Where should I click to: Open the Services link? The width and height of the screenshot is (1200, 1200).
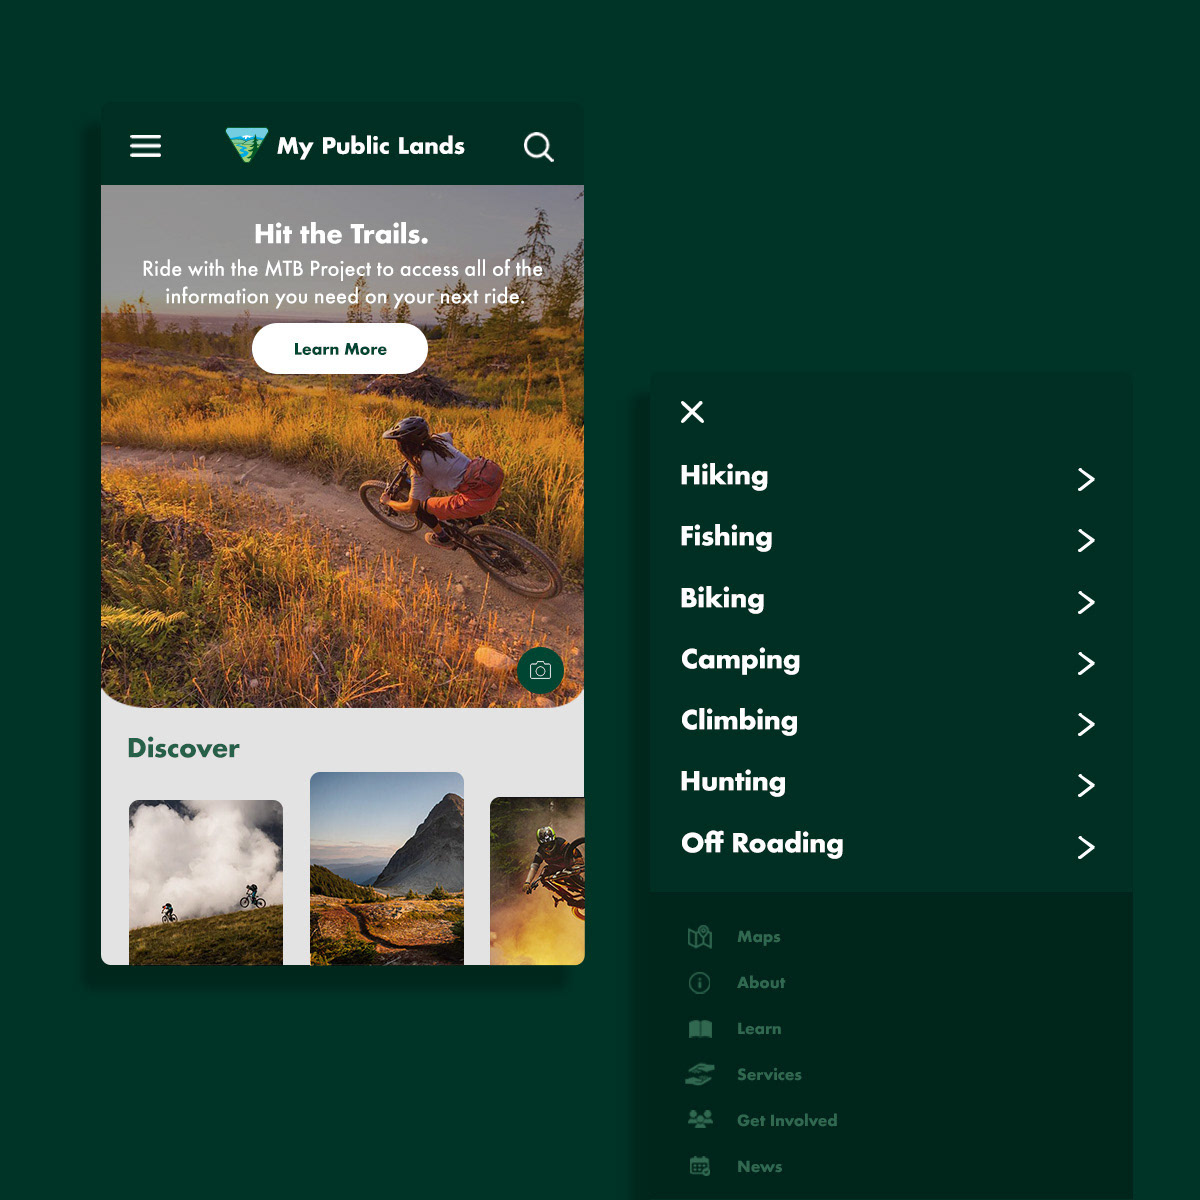click(769, 1075)
